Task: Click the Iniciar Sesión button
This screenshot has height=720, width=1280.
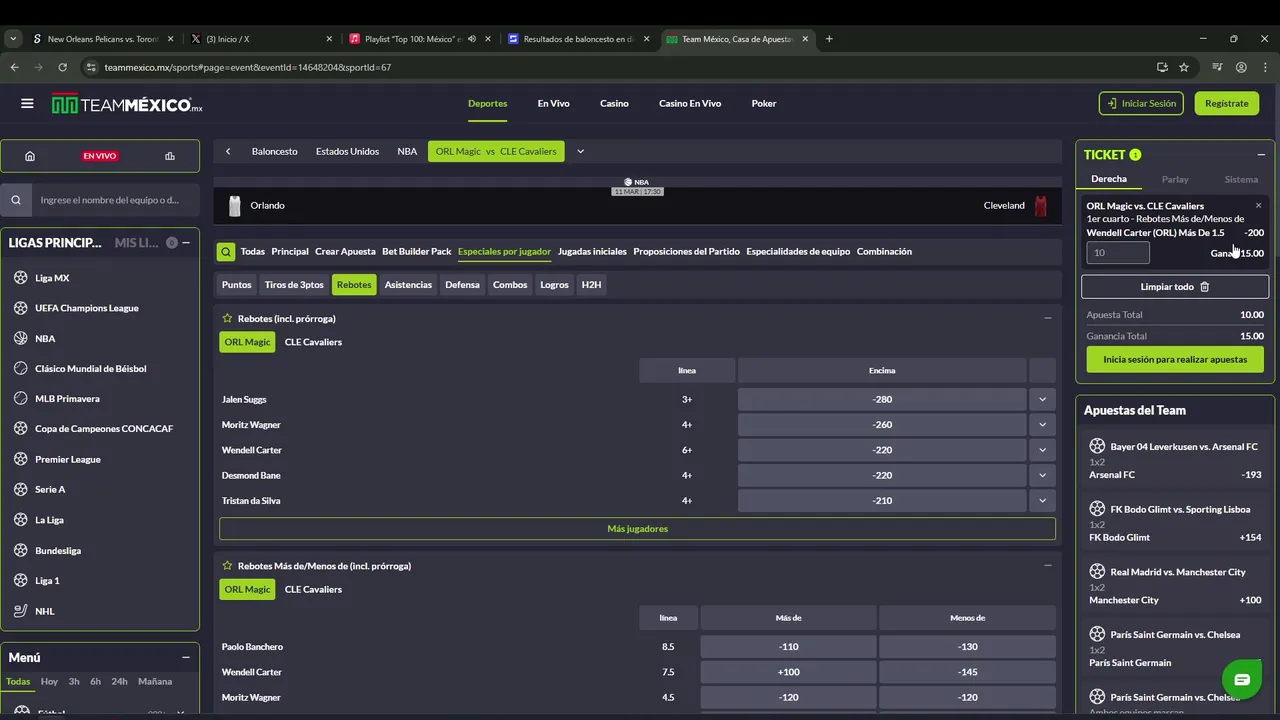Action: coord(1141,103)
